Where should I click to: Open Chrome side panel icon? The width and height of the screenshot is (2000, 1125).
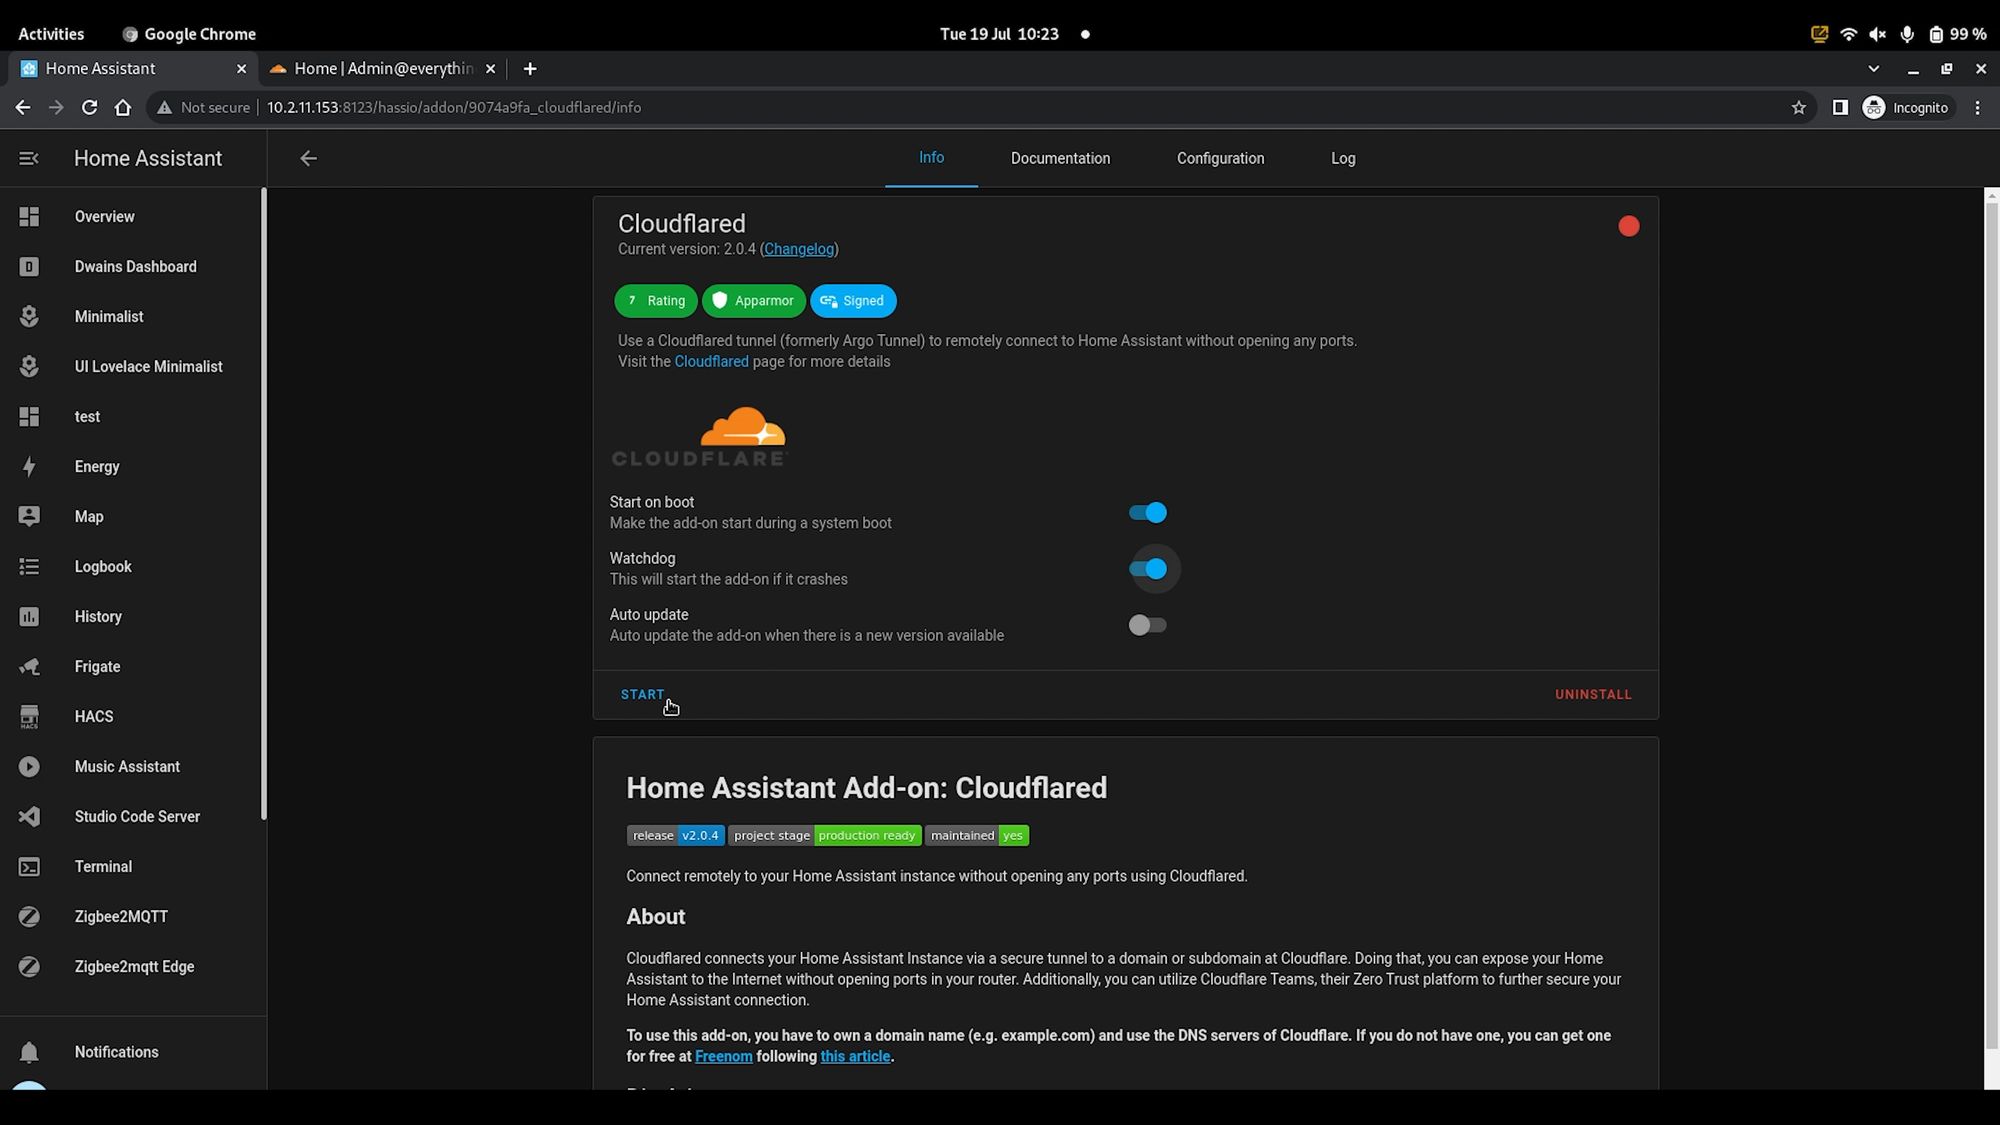click(x=1840, y=107)
